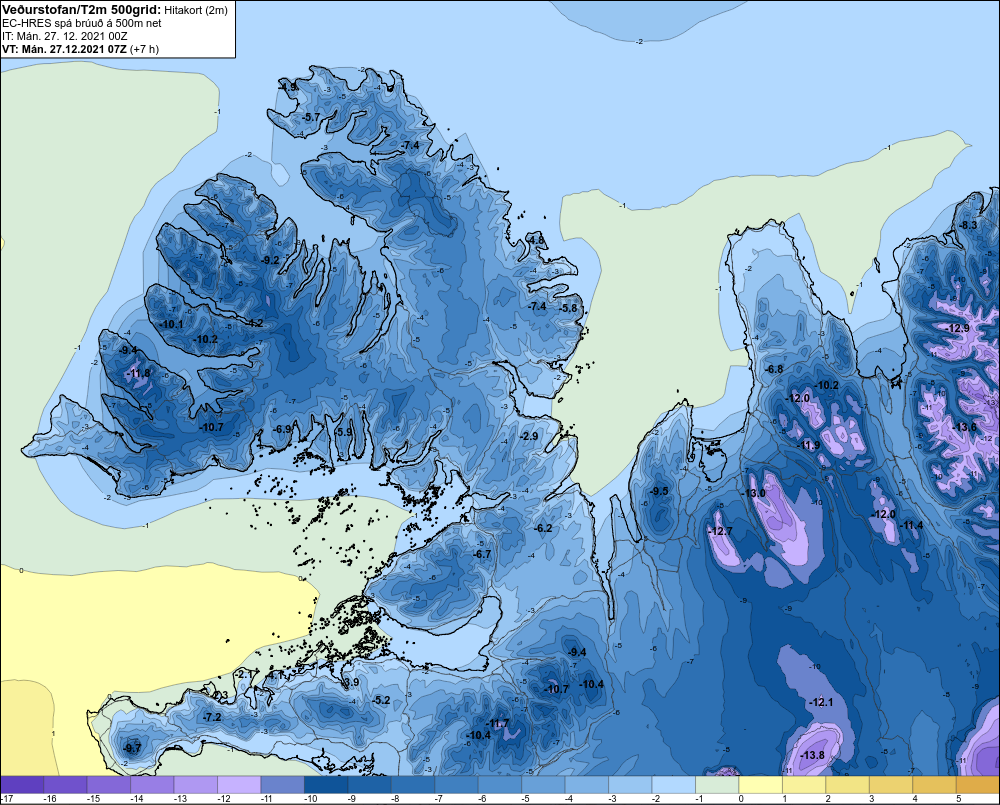Click the -13.6 temperature label
The width and height of the screenshot is (1000, 805).
click(964, 427)
